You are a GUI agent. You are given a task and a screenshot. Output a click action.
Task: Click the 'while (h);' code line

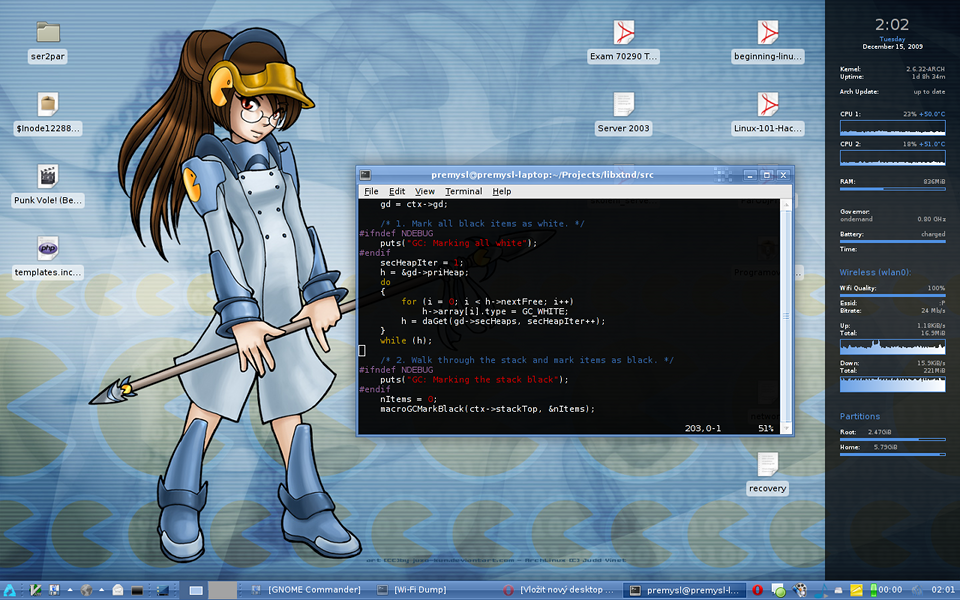point(405,340)
